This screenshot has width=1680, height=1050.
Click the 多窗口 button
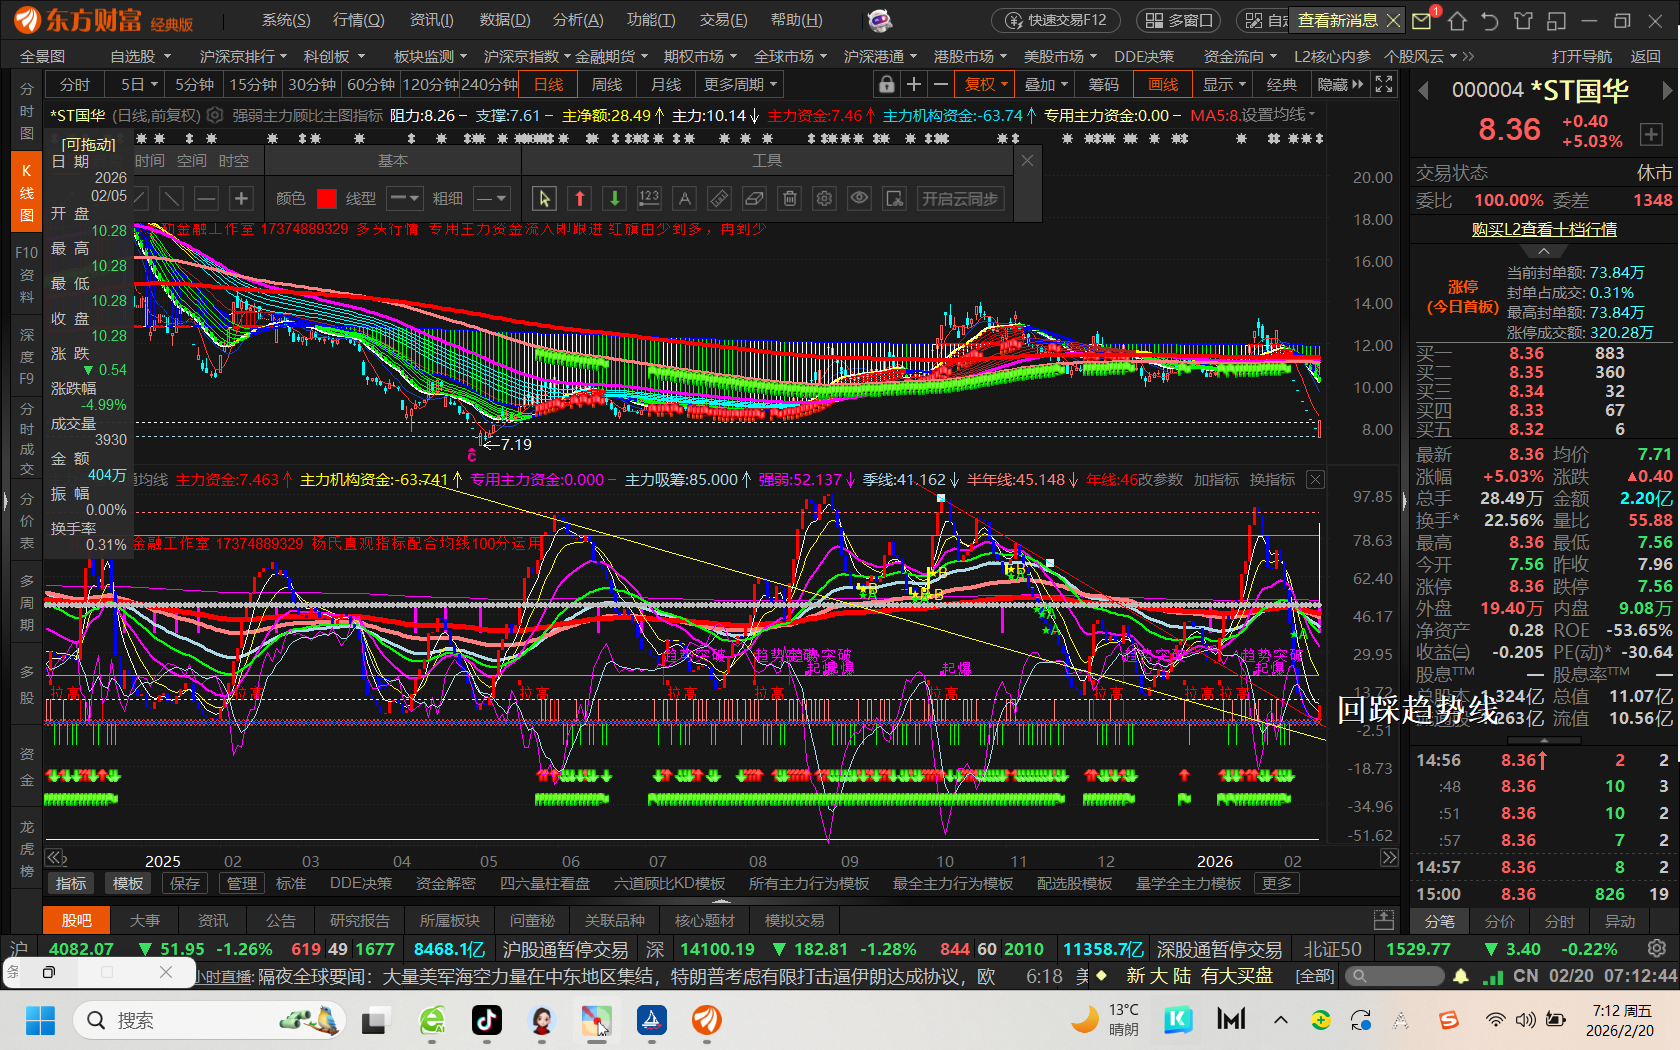(1179, 20)
